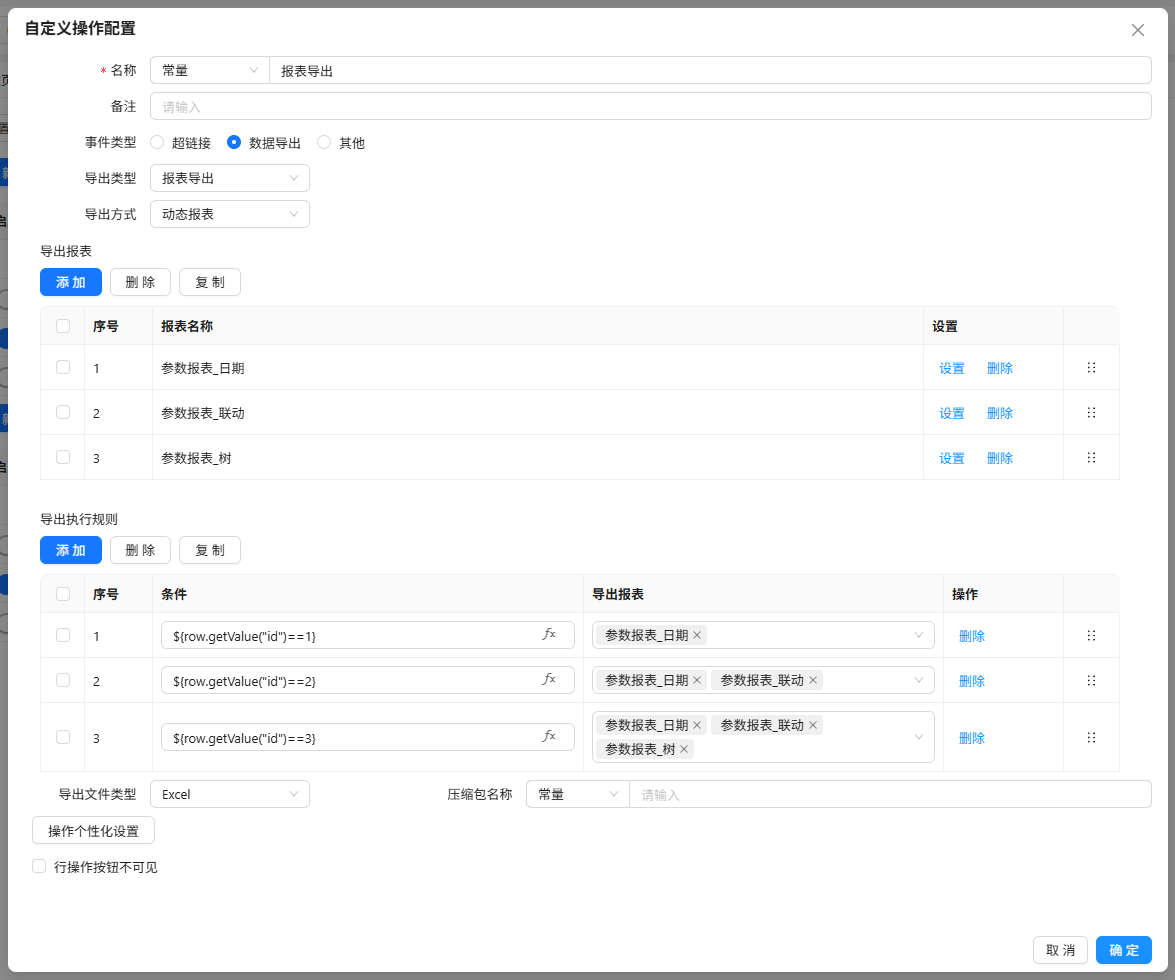Click 添加 under 导出执行规则
Screen dimensions: 1175x980
70,551
